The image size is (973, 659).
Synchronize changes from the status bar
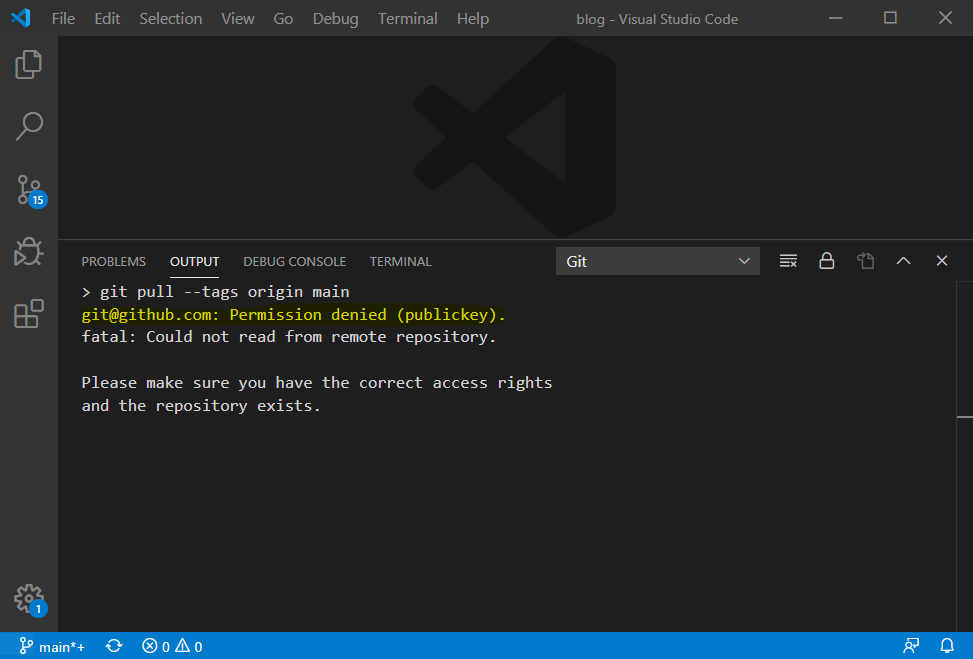pos(114,647)
